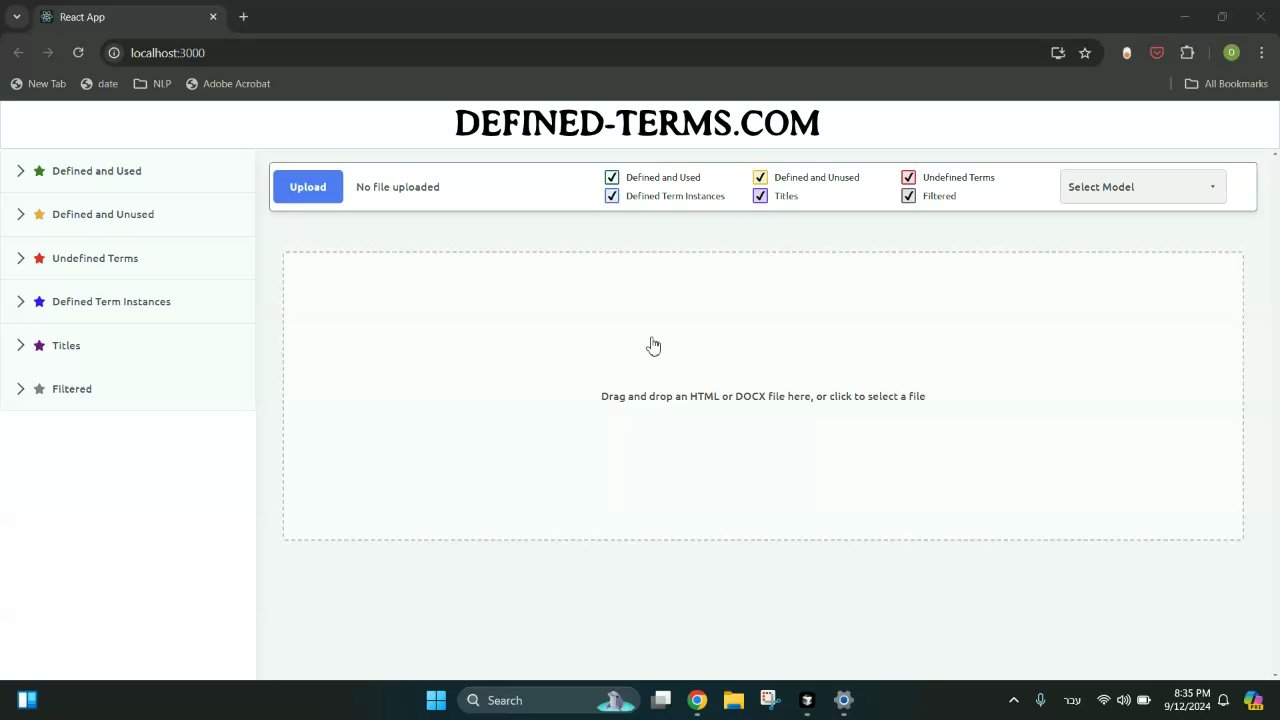Expand the Undefined Terms sidebar section
Screen dimensions: 1280x720
[20, 258]
